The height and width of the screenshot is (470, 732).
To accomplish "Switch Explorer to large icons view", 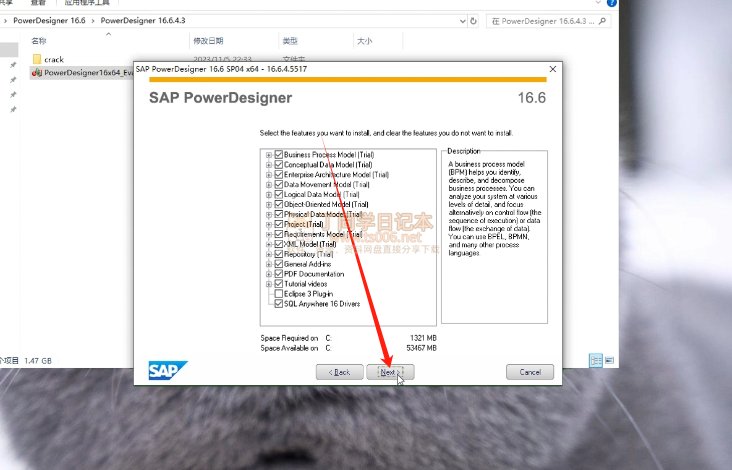I will pos(608,359).
